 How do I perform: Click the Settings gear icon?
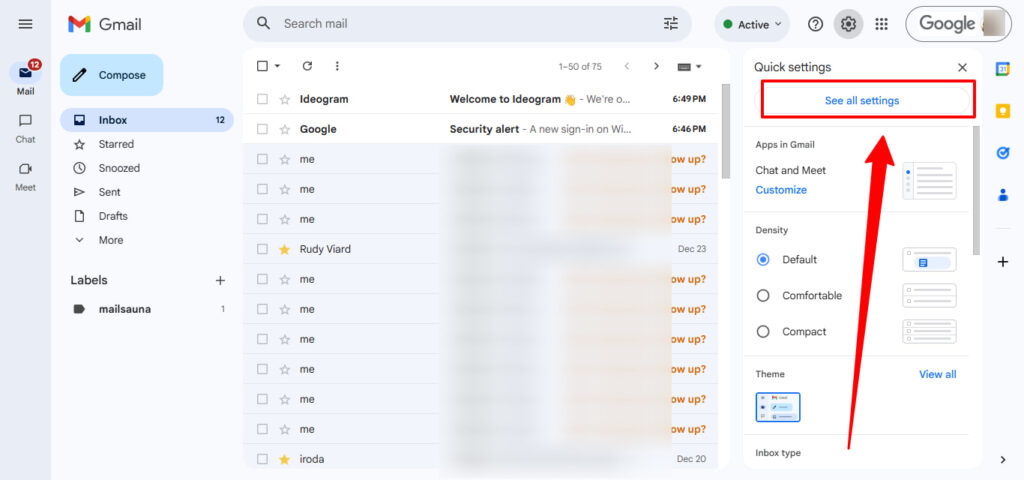pyautogui.click(x=848, y=24)
